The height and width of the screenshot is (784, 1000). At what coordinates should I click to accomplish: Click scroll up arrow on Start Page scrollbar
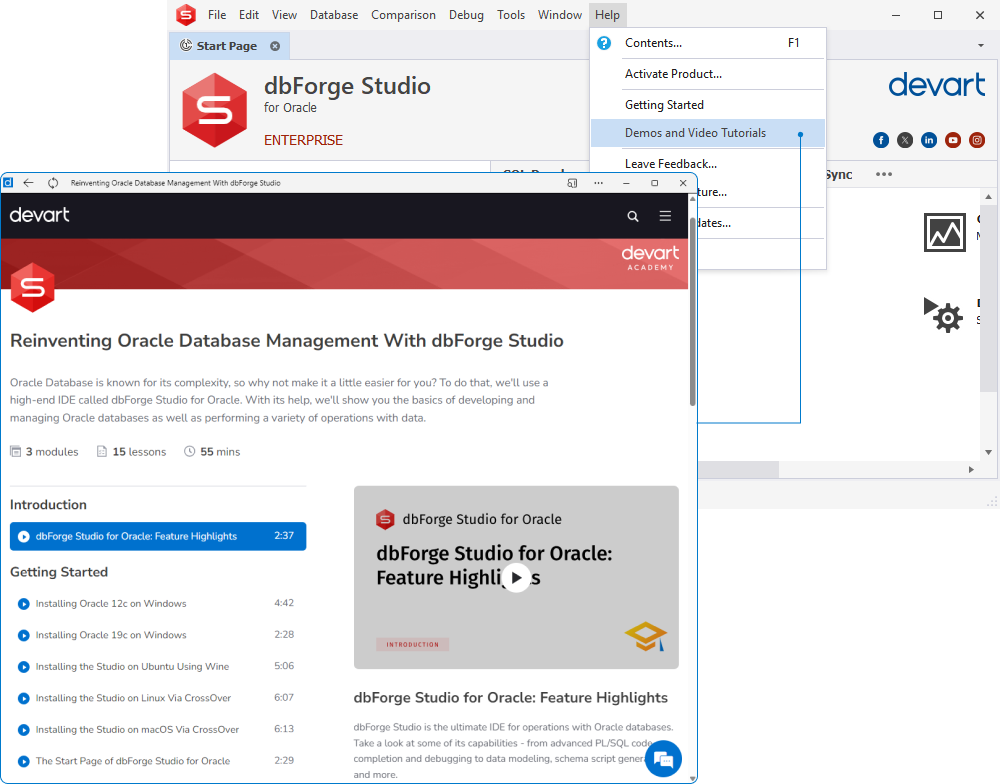click(x=989, y=196)
